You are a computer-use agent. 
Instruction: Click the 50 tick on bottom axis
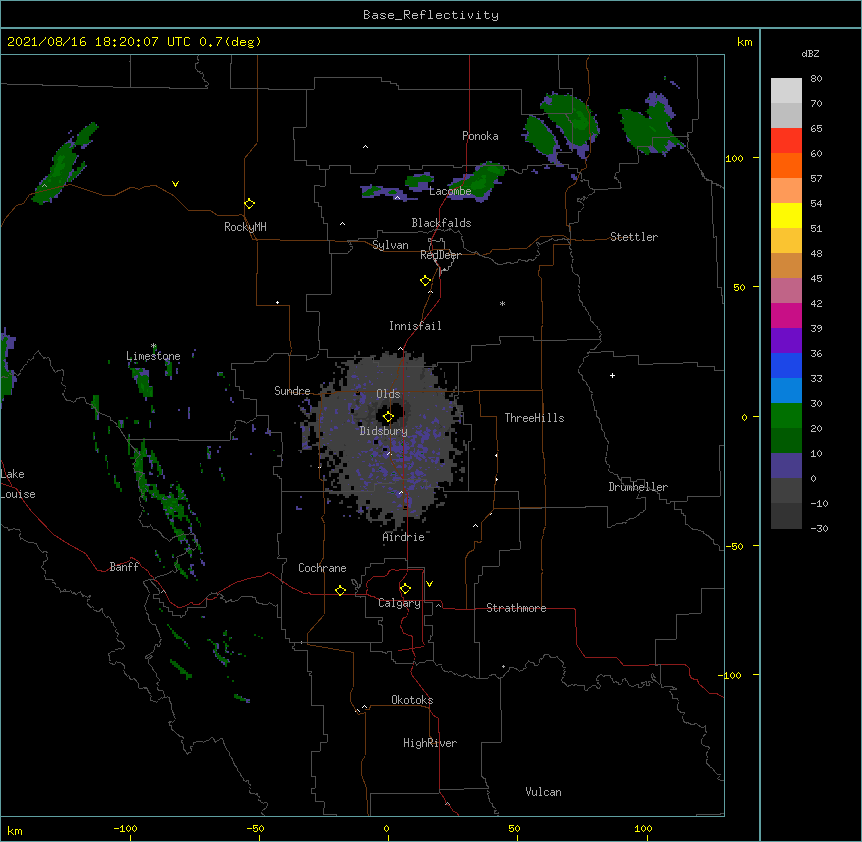click(x=515, y=828)
